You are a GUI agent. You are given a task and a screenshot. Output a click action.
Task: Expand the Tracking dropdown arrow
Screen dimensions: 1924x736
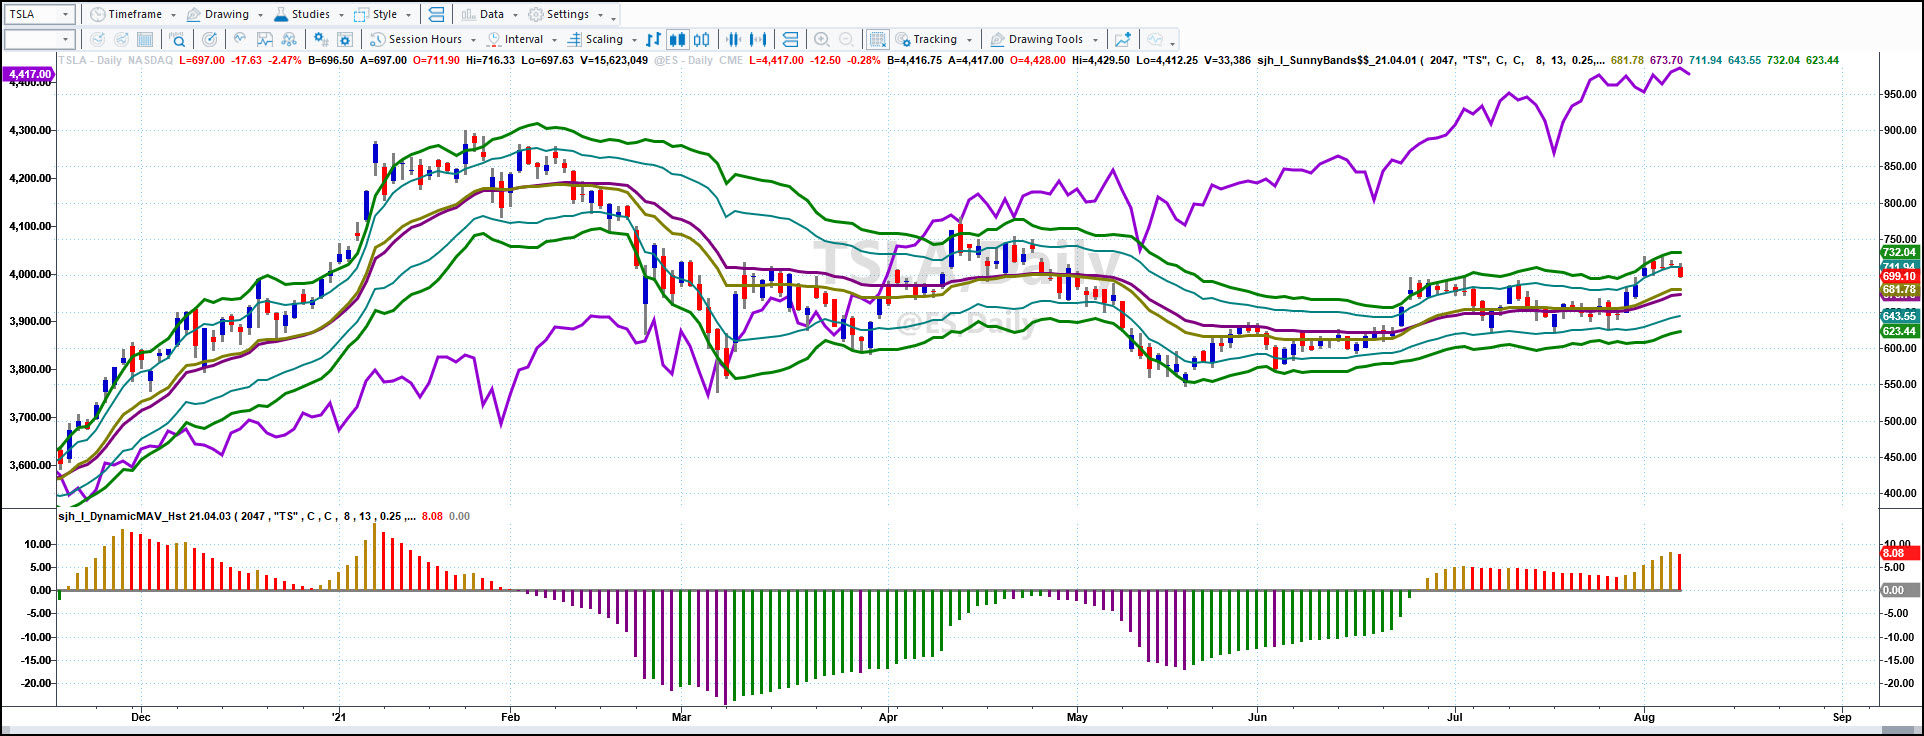coord(969,40)
